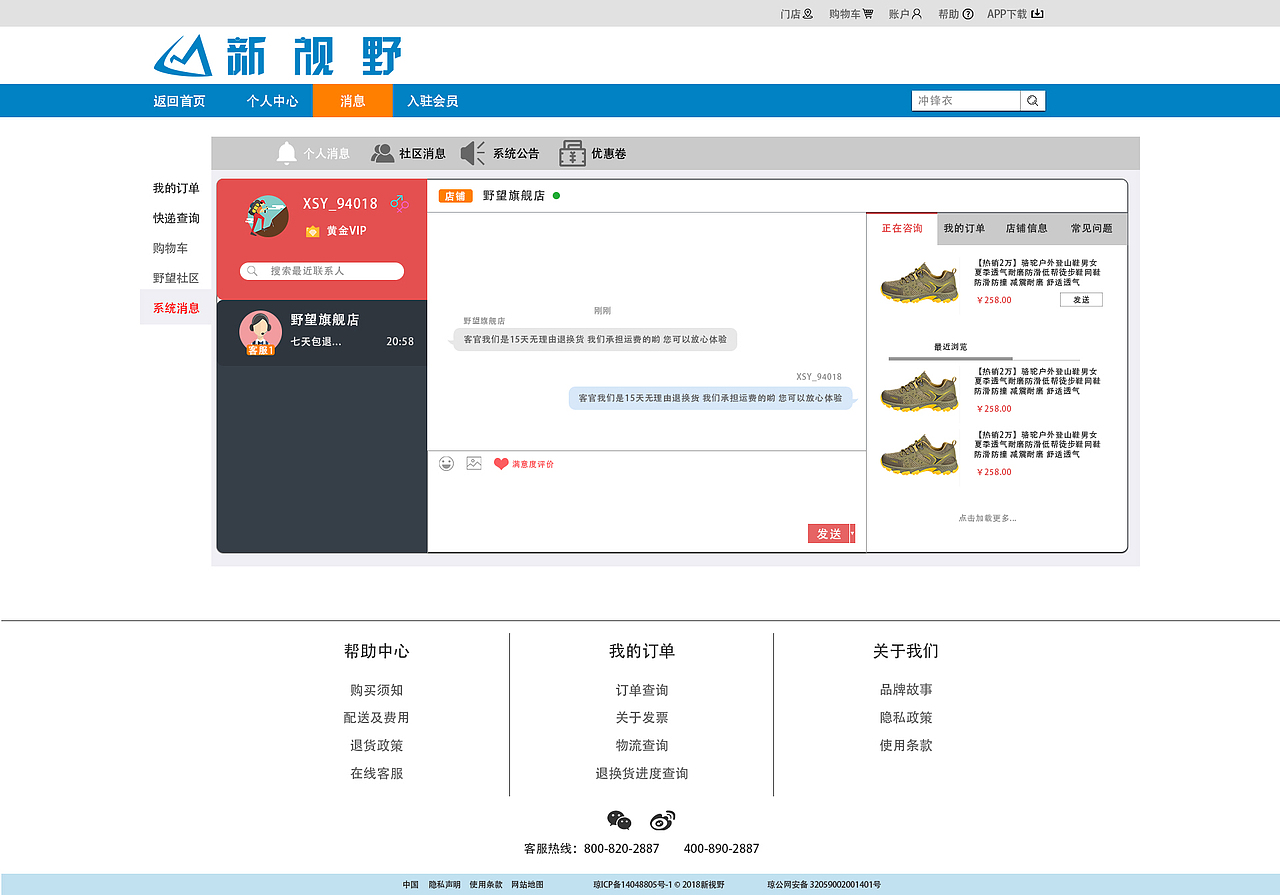The image size is (1280, 895).
Task: Open 野望社区 in left sidebar
Action: pos(176,278)
